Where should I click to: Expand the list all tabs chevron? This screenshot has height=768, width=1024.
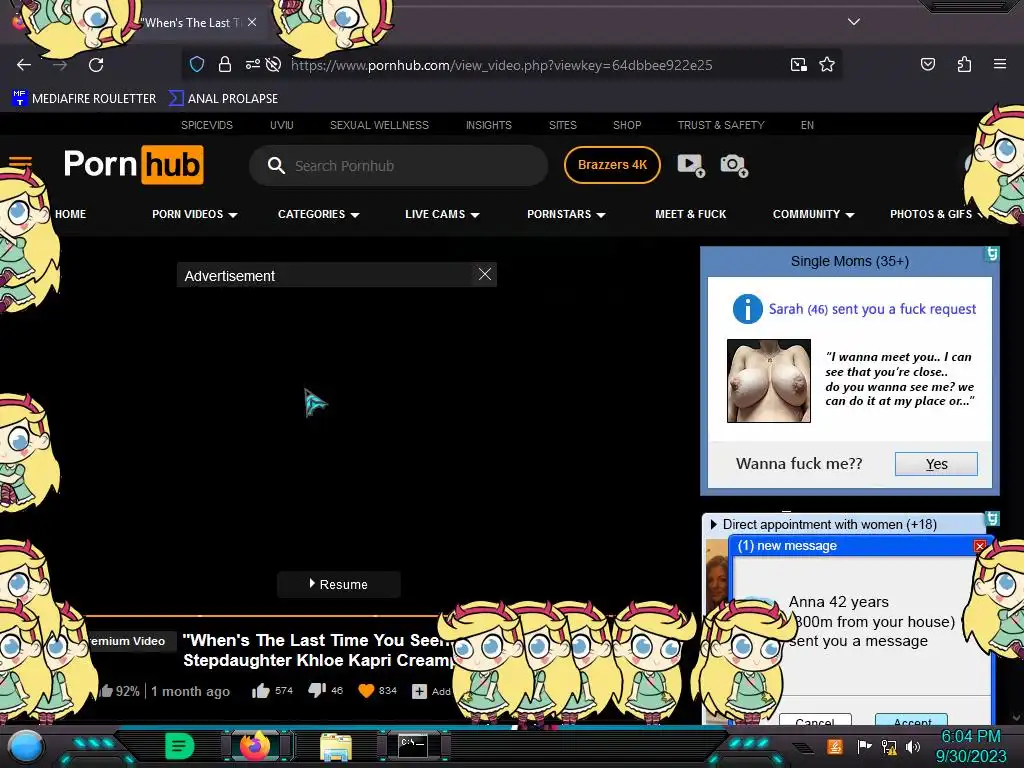tap(854, 22)
